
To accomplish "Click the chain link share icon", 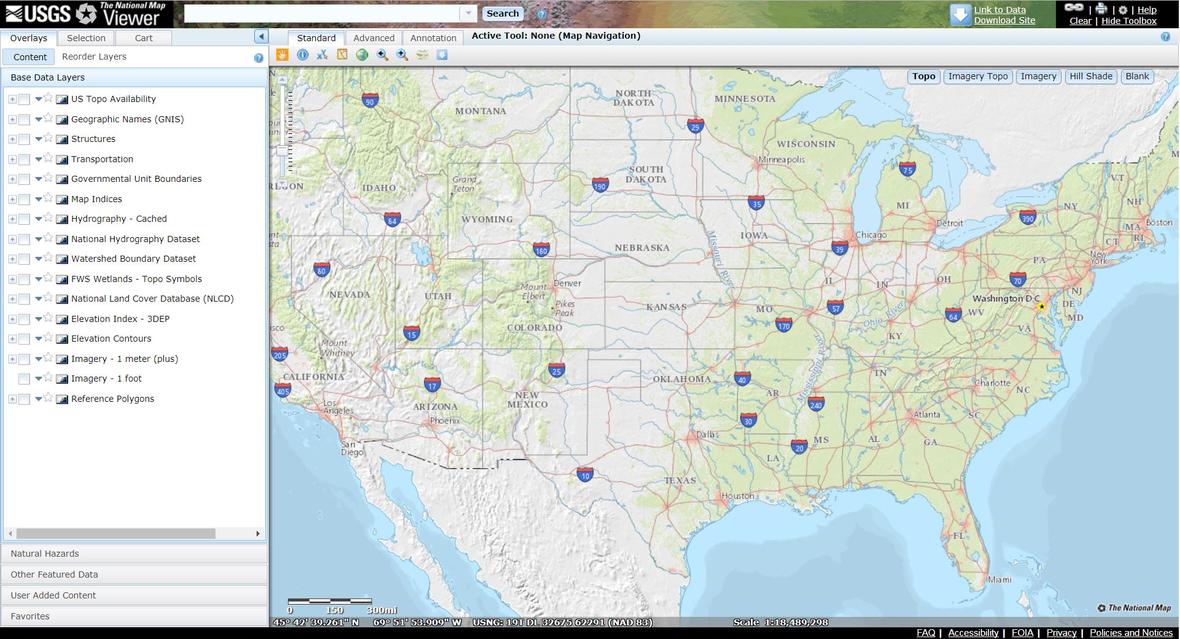I will coord(1074,8).
